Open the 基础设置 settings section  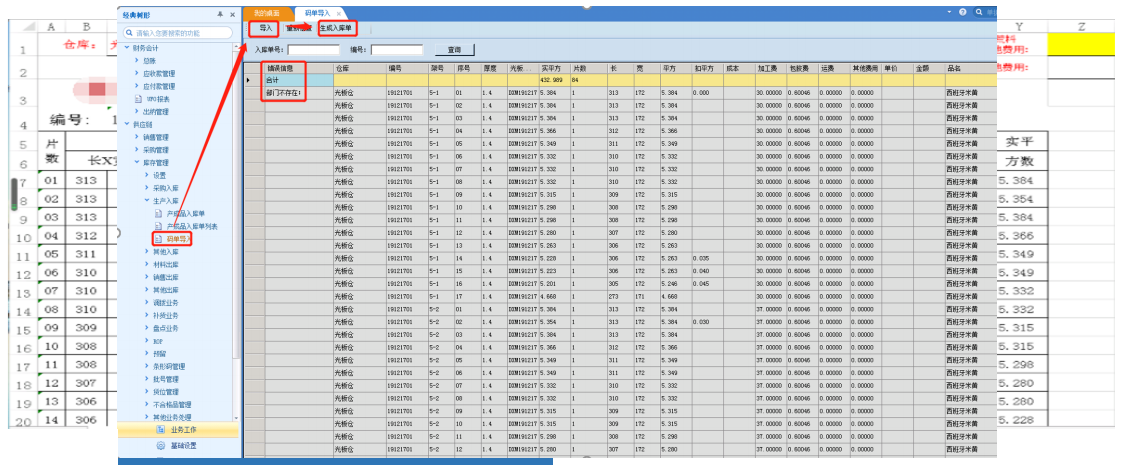[x=181, y=446]
